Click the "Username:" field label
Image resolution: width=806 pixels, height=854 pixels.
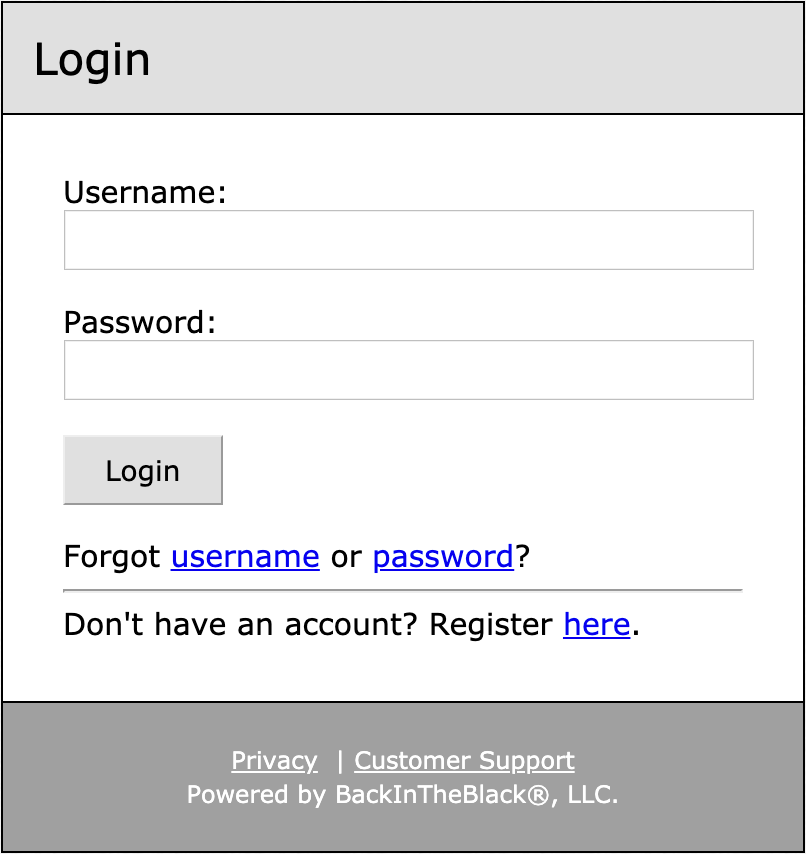145,192
